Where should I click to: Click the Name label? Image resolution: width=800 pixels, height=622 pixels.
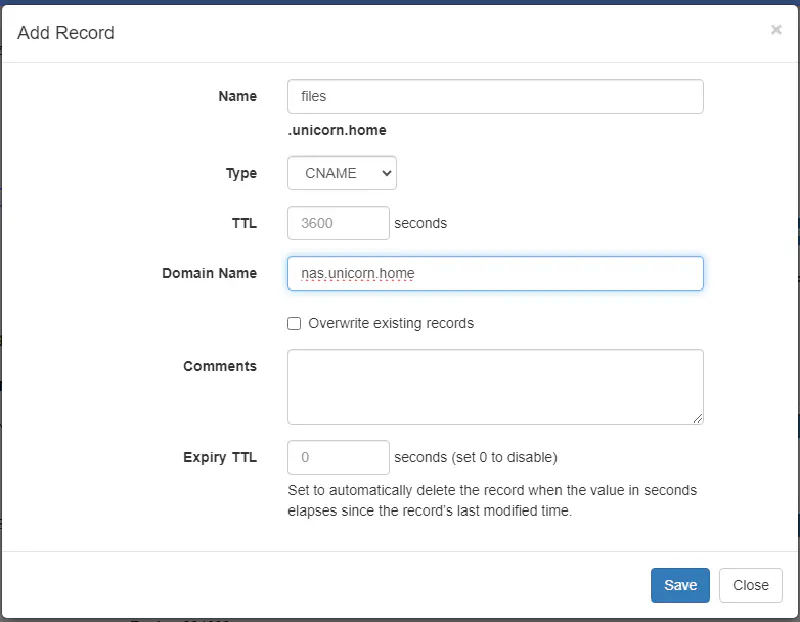pyautogui.click(x=238, y=96)
